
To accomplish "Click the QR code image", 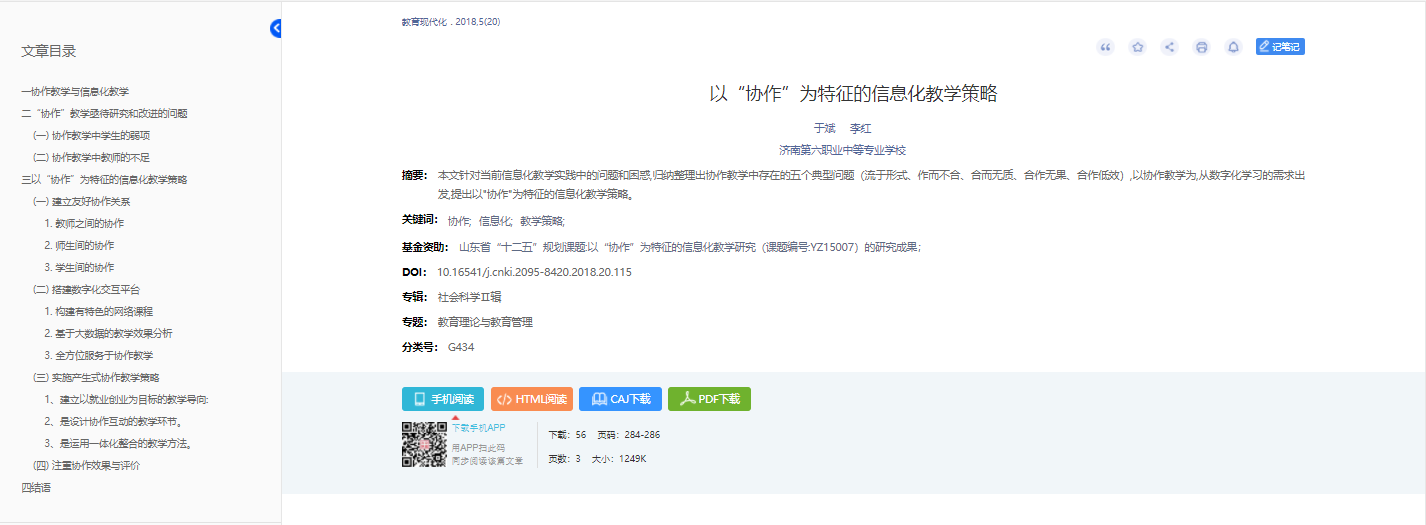I will pos(423,445).
